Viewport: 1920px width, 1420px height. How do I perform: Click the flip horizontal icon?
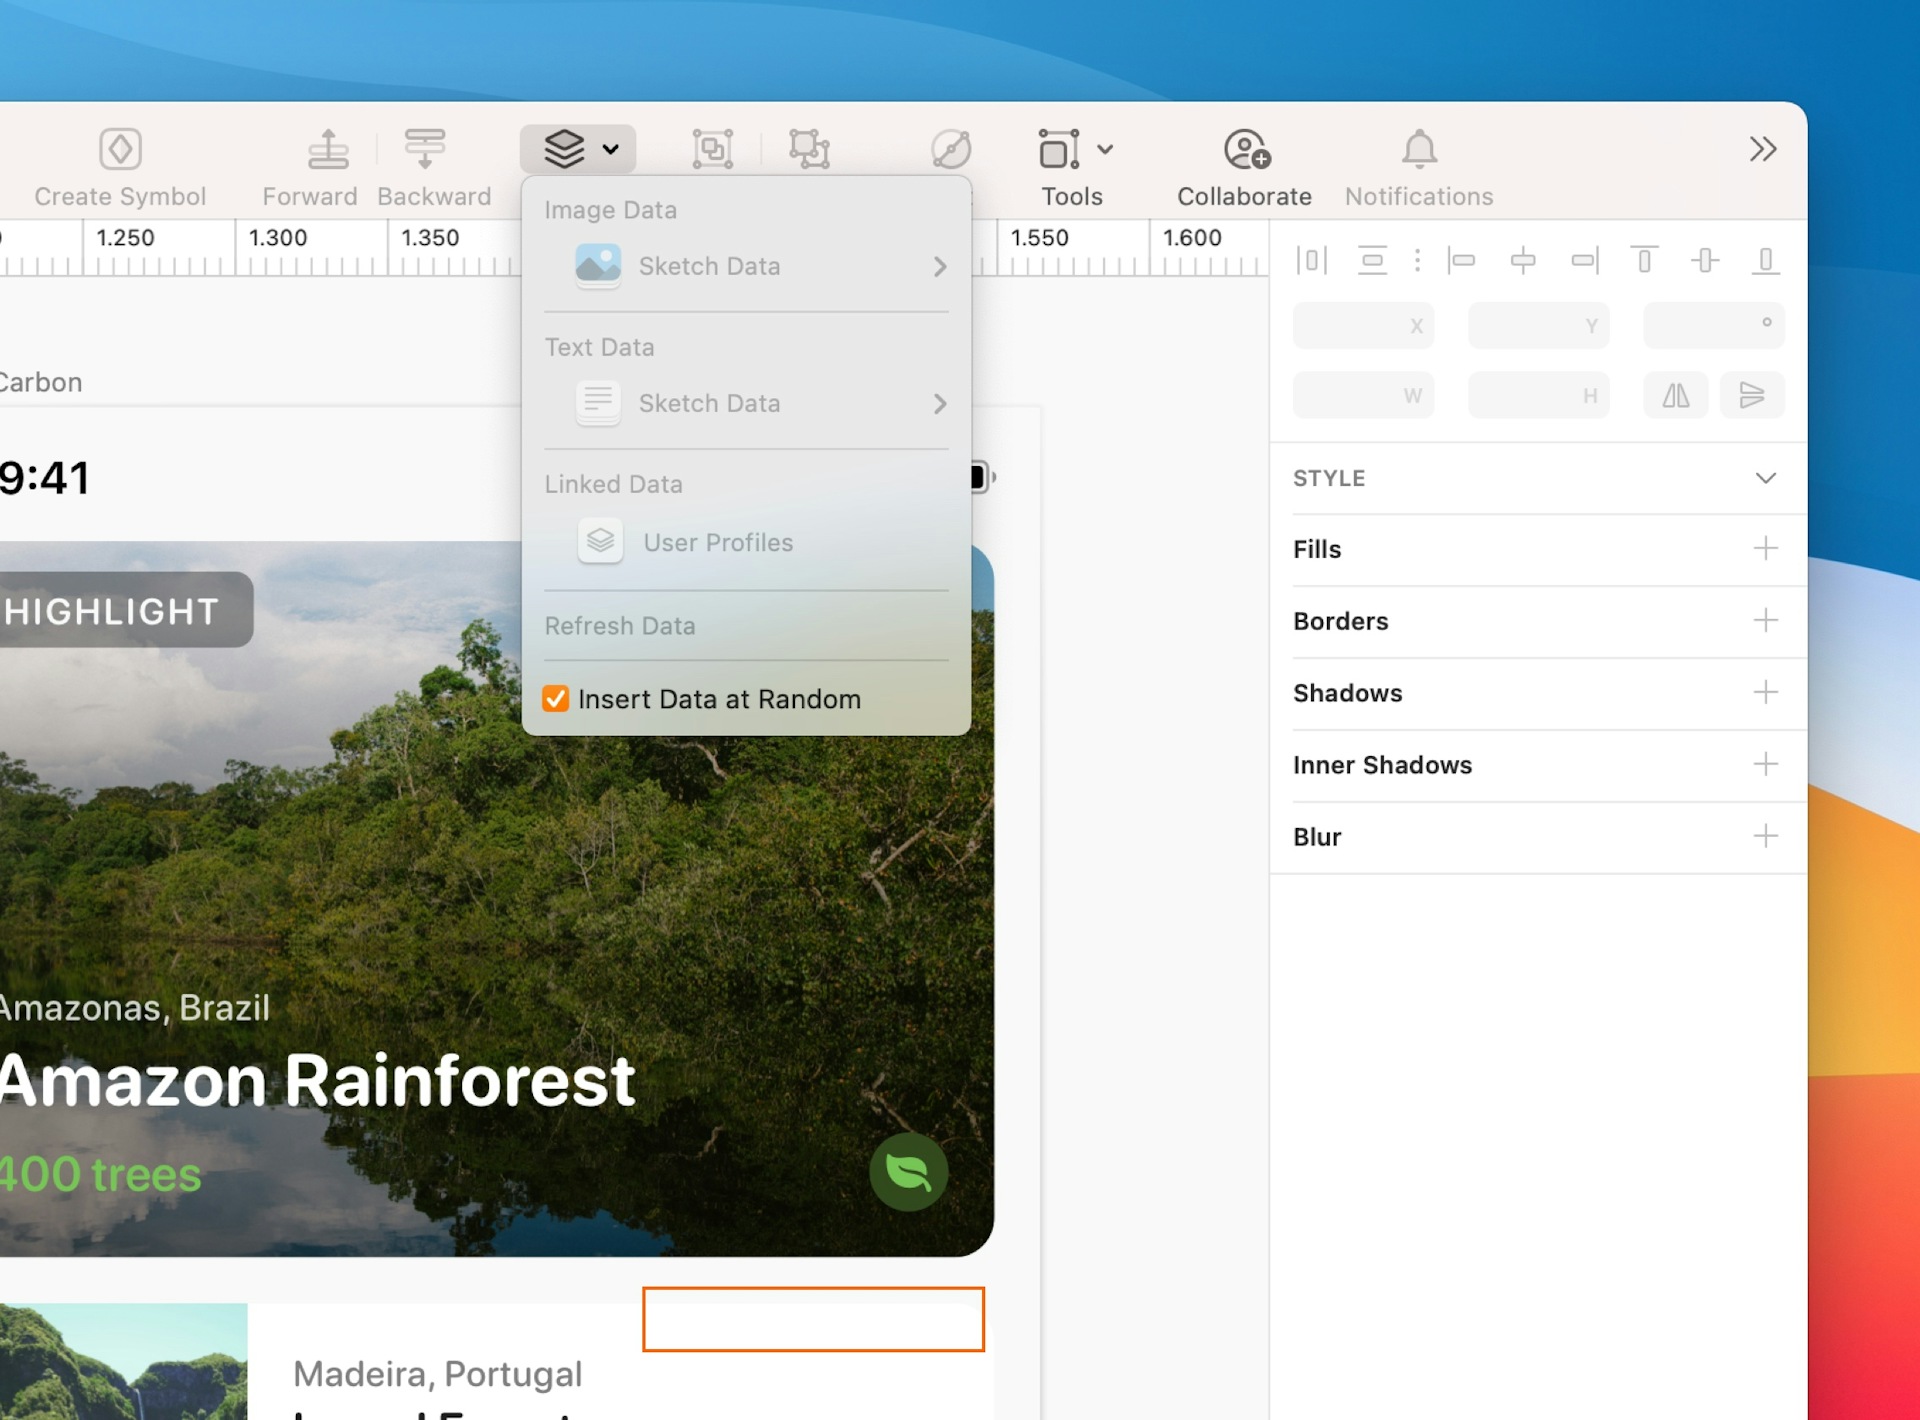click(x=1676, y=395)
